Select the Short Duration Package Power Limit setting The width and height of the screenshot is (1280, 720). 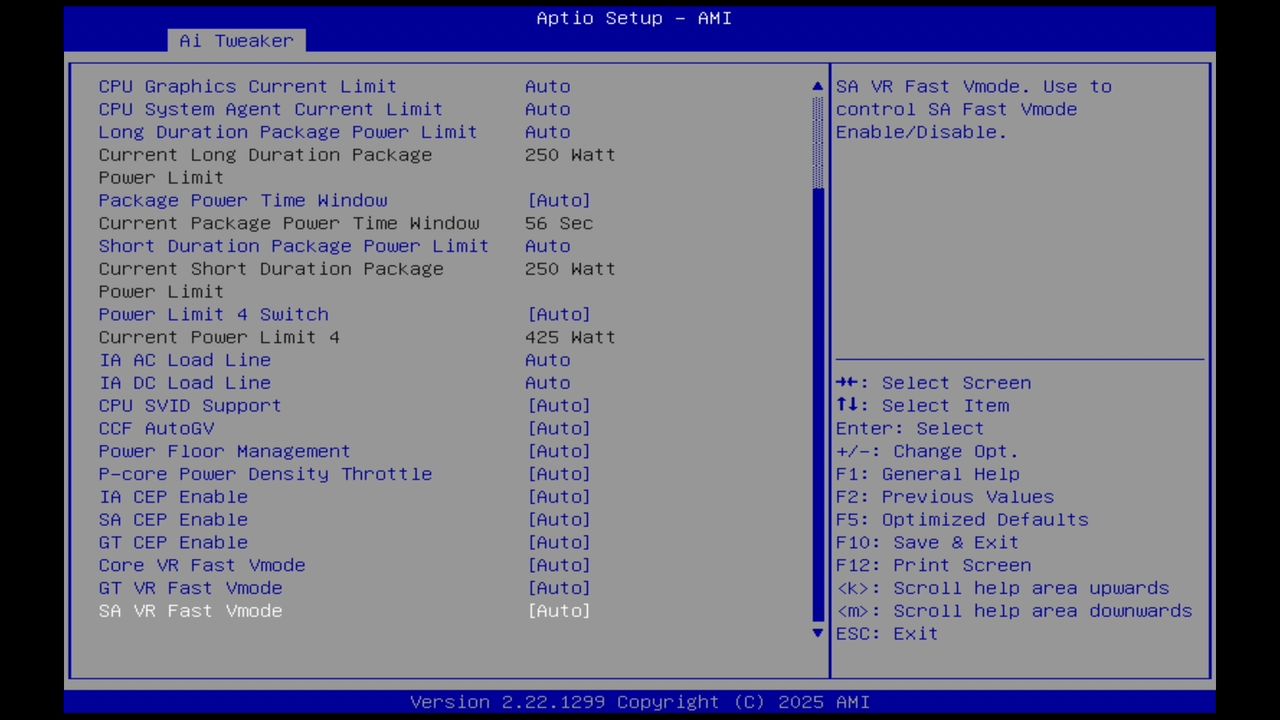click(293, 245)
